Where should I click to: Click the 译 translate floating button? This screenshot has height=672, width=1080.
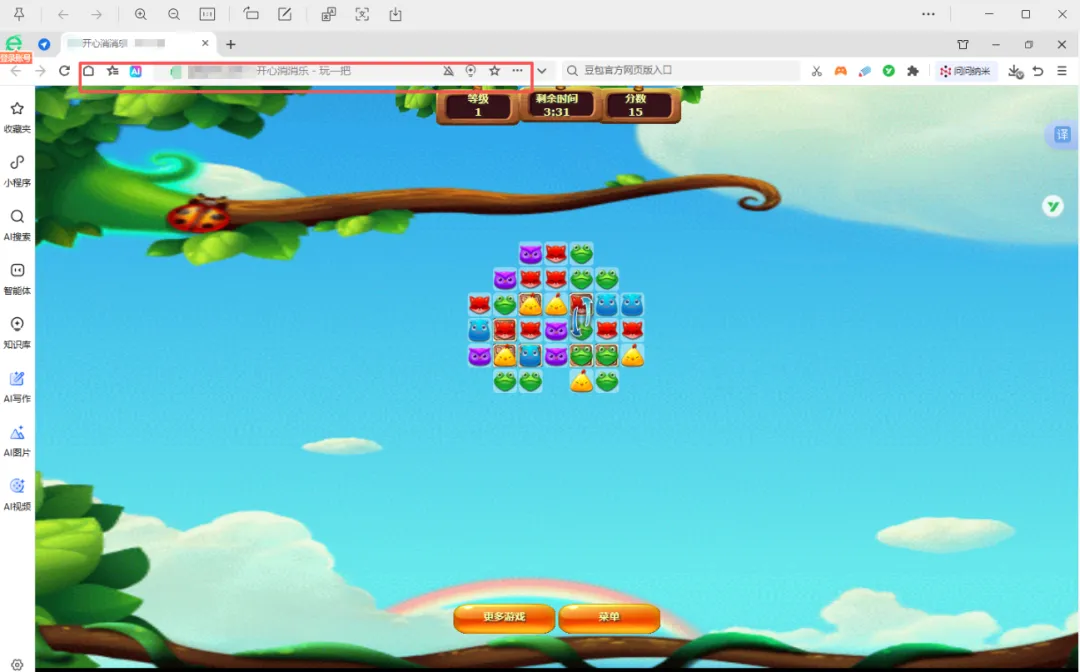[x=1063, y=134]
